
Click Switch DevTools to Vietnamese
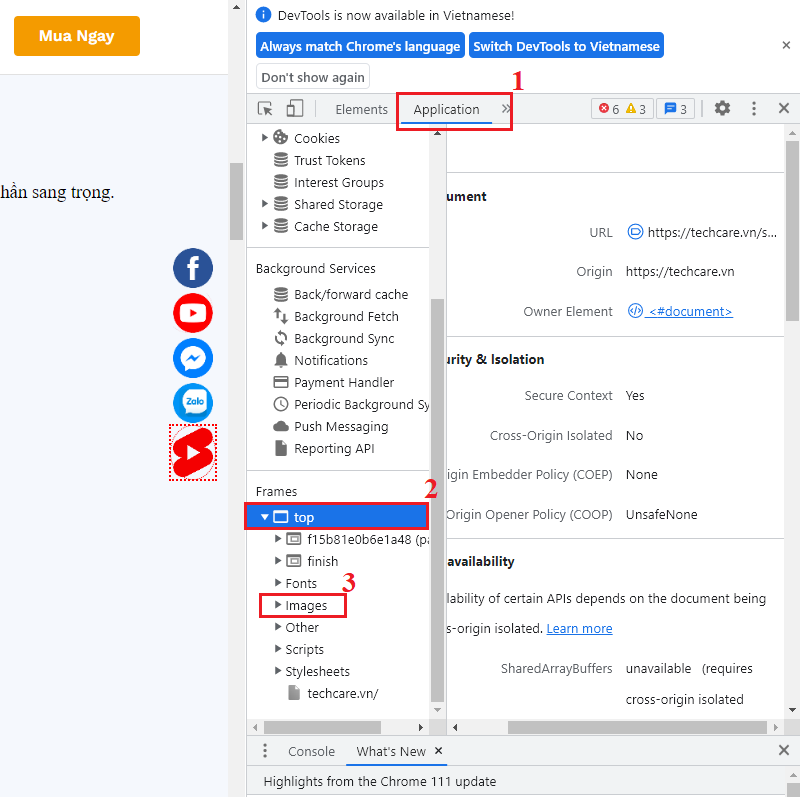(x=566, y=46)
